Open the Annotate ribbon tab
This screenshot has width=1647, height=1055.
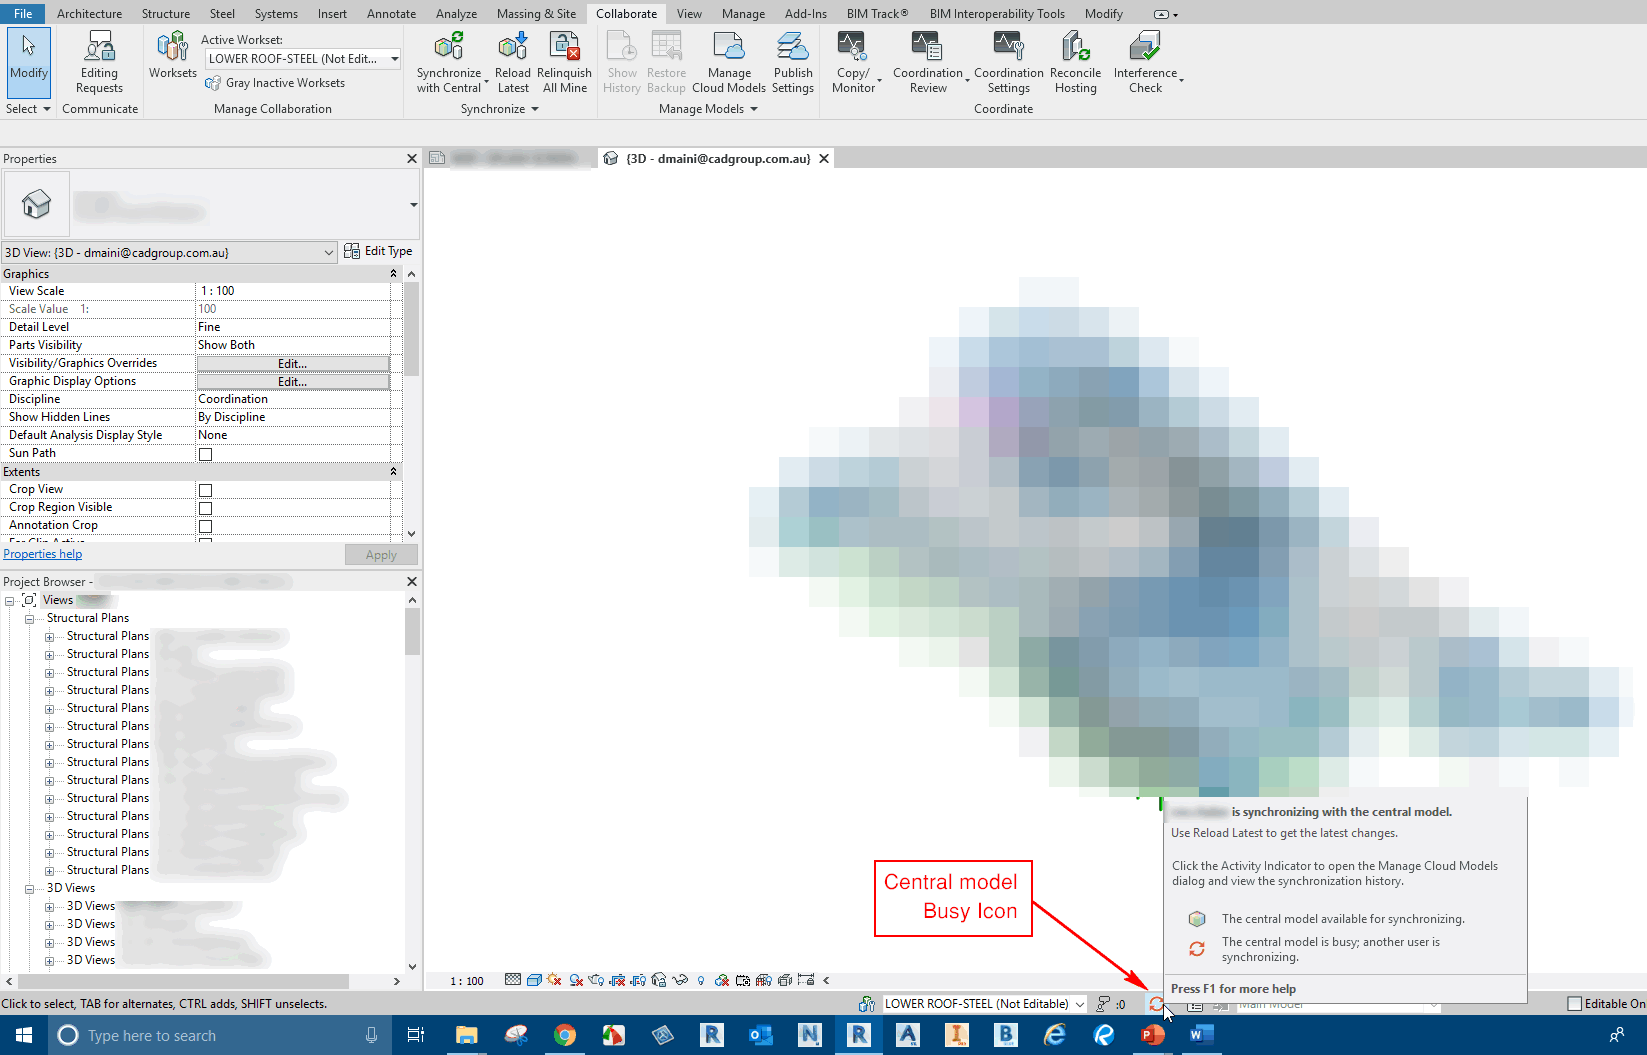click(391, 13)
